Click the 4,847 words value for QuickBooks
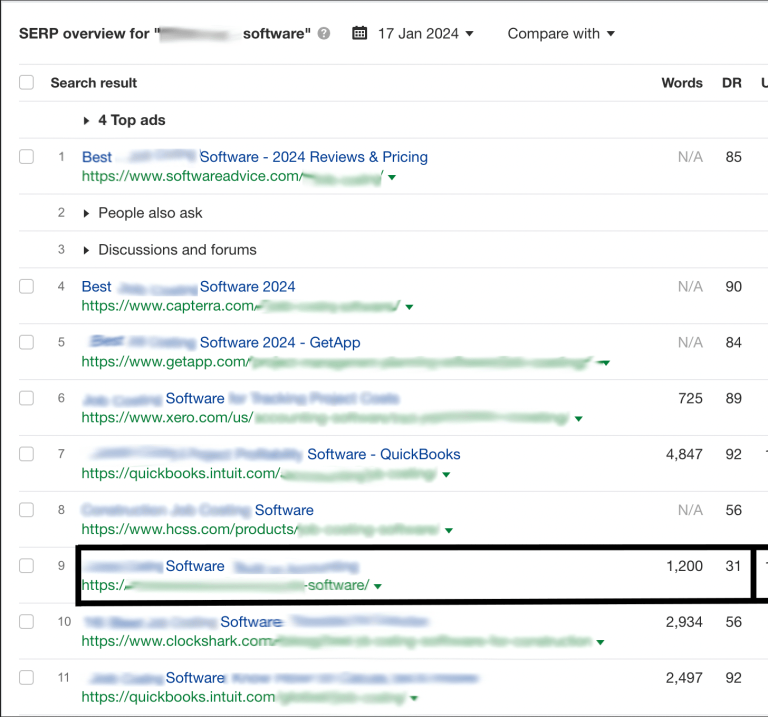The image size is (768, 717). tap(684, 454)
